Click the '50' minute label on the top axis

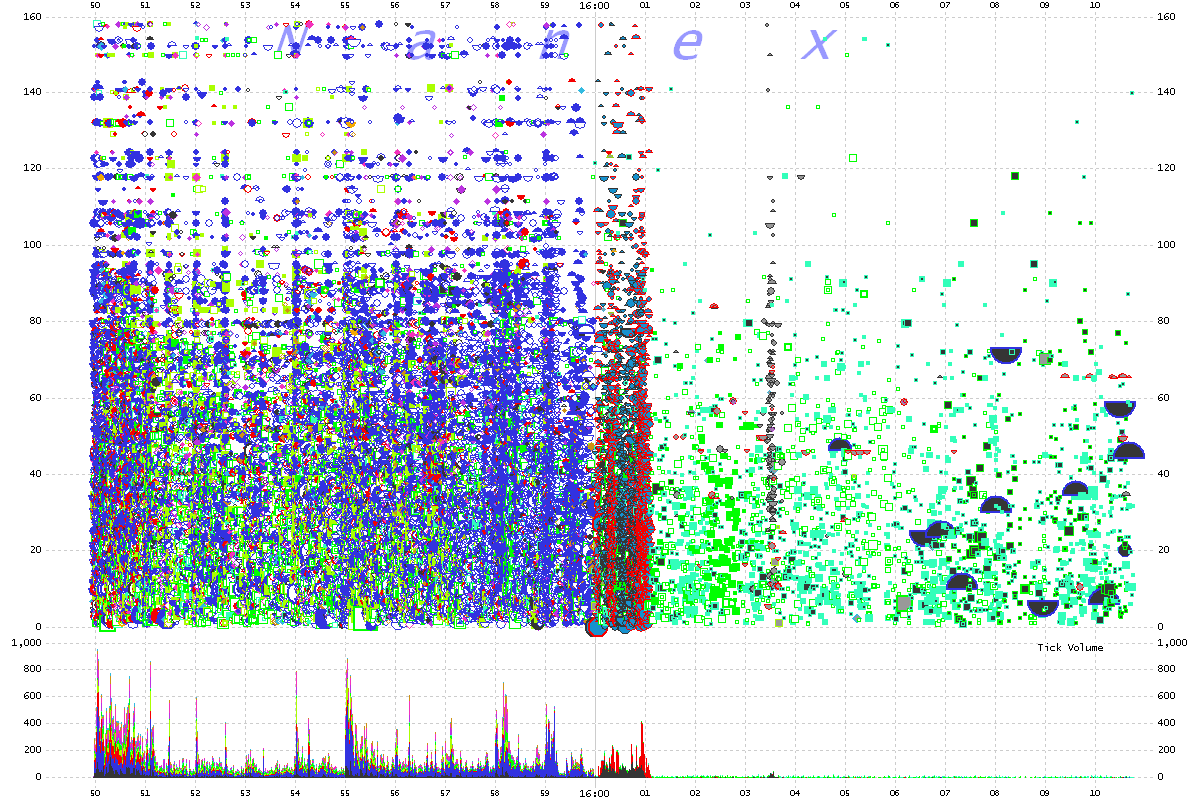95,5
